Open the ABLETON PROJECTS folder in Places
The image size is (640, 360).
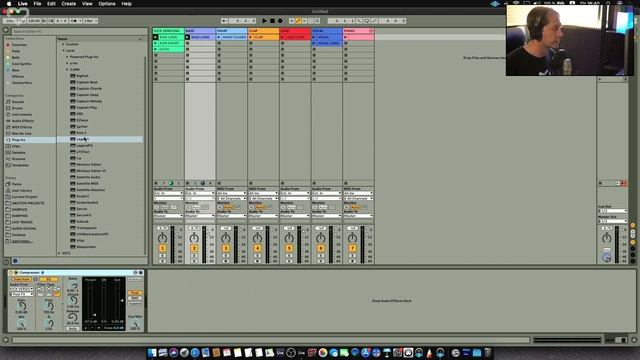tap(27, 203)
